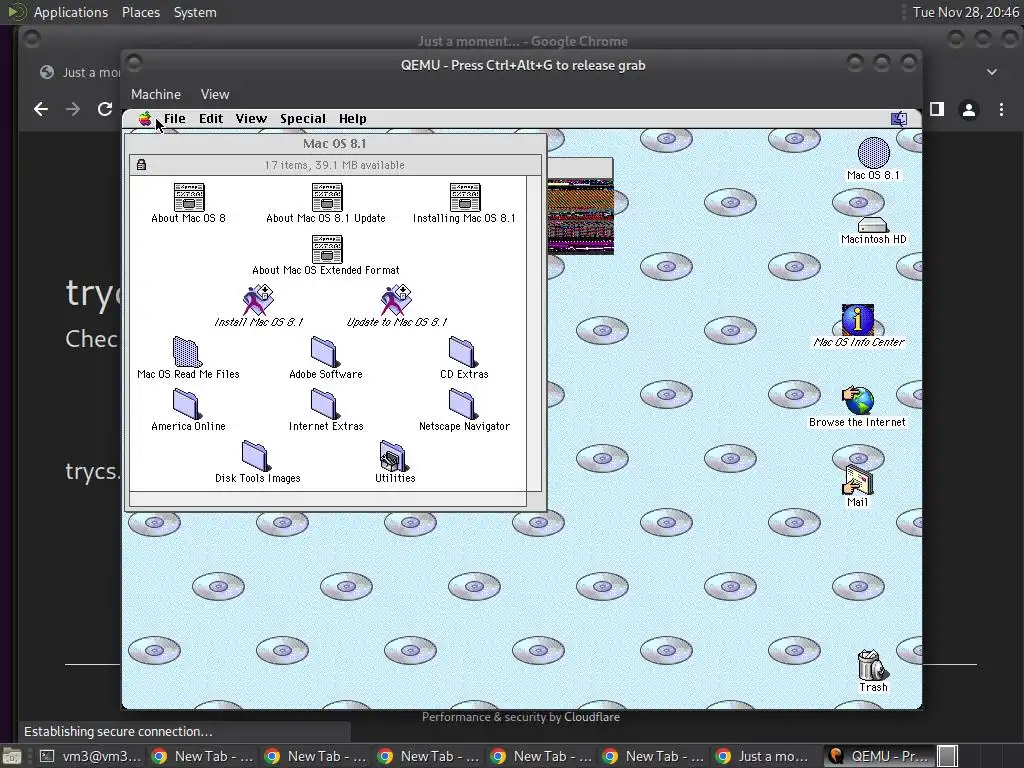The width and height of the screenshot is (1024, 768).
Task: Click the application switcher icon in Mac menu bar
Action: pyautogui.click(x=899, y=119)
